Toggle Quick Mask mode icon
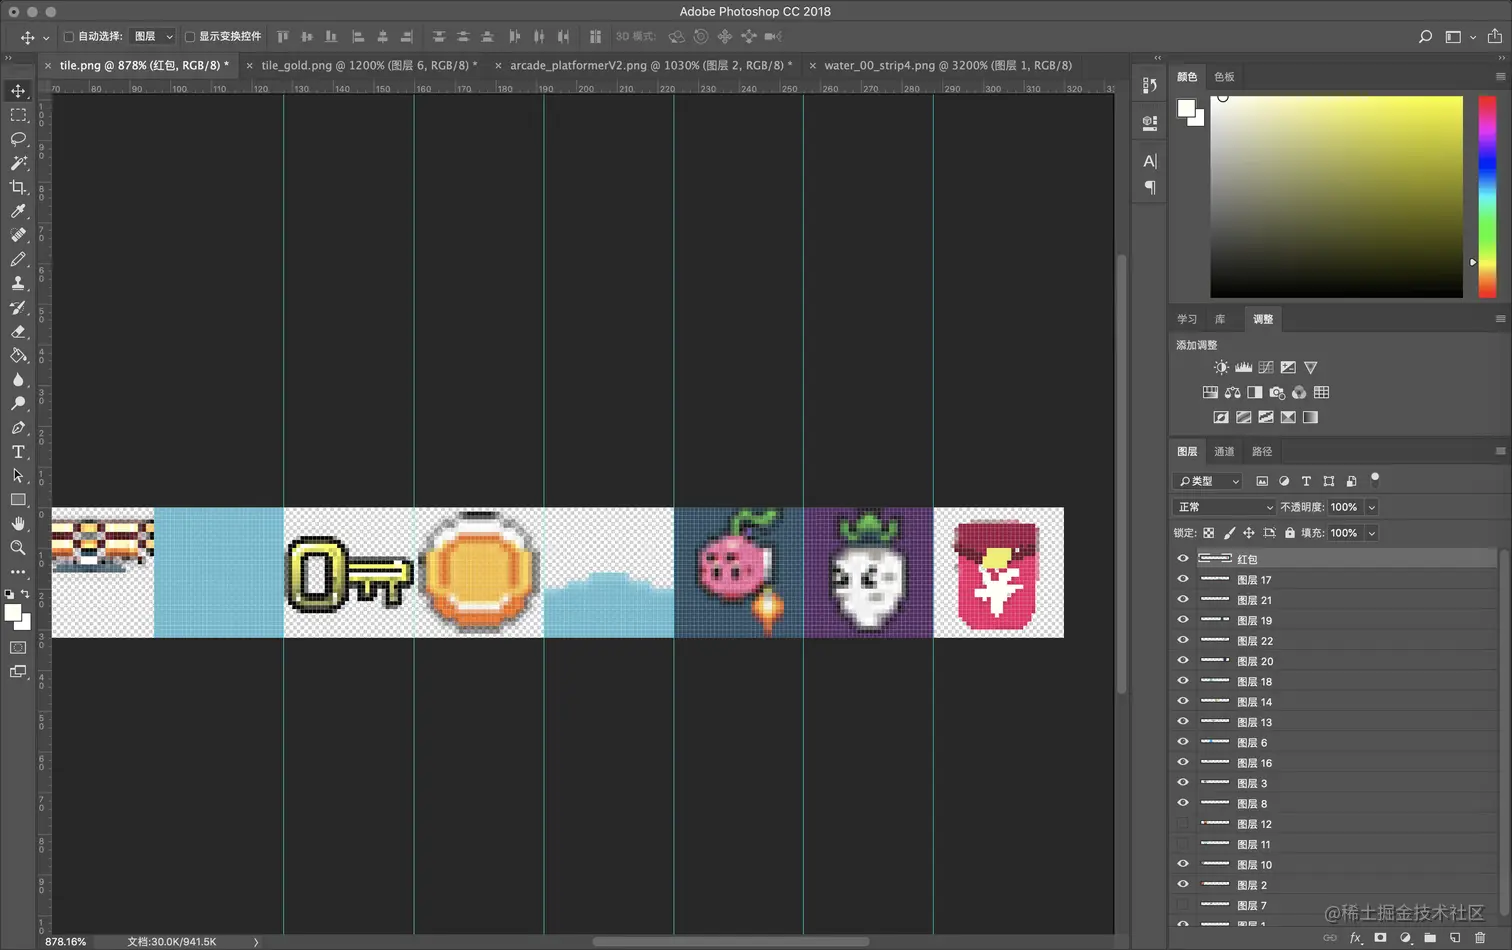 [x=18, y=648]
